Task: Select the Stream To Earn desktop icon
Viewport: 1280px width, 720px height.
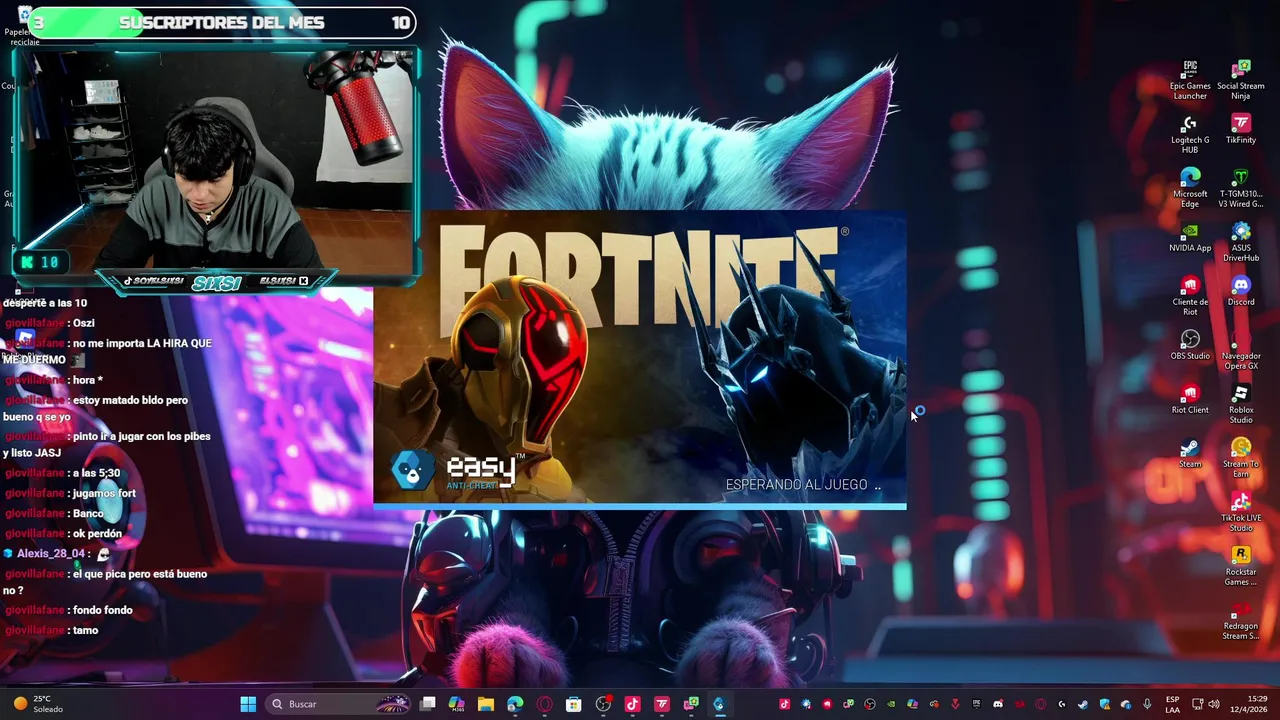Action: pos(1241,458)
